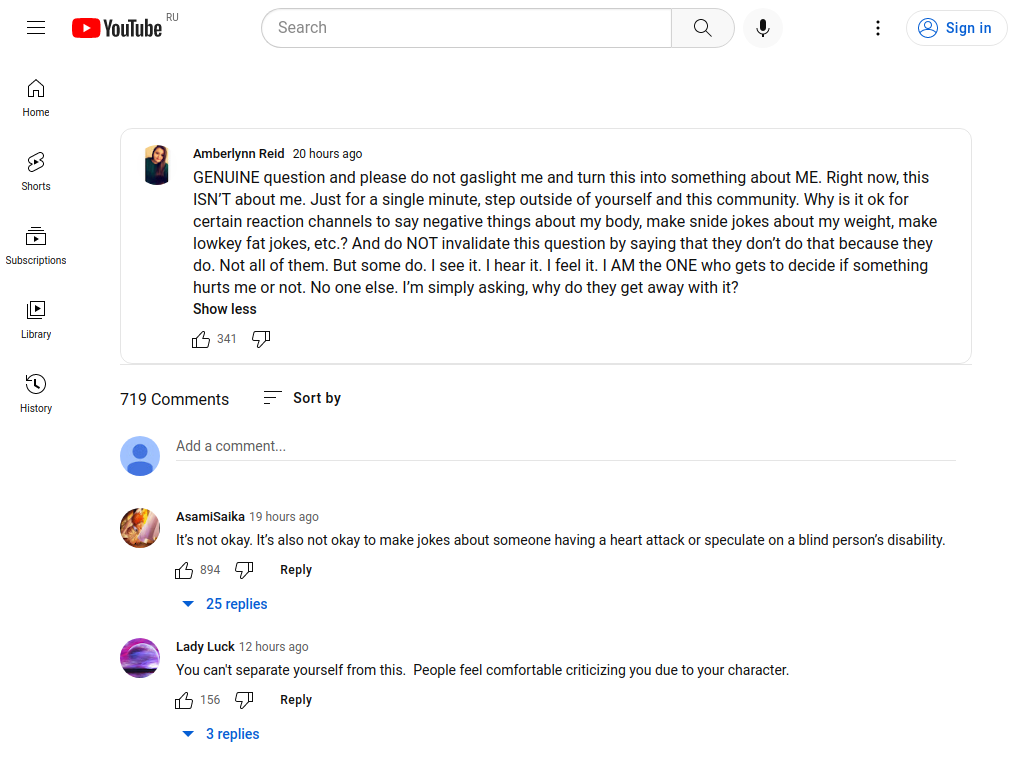Open Subscriptions in sidebar
The height and width of the screenshot is (768, 1024).
coord(36,246)
